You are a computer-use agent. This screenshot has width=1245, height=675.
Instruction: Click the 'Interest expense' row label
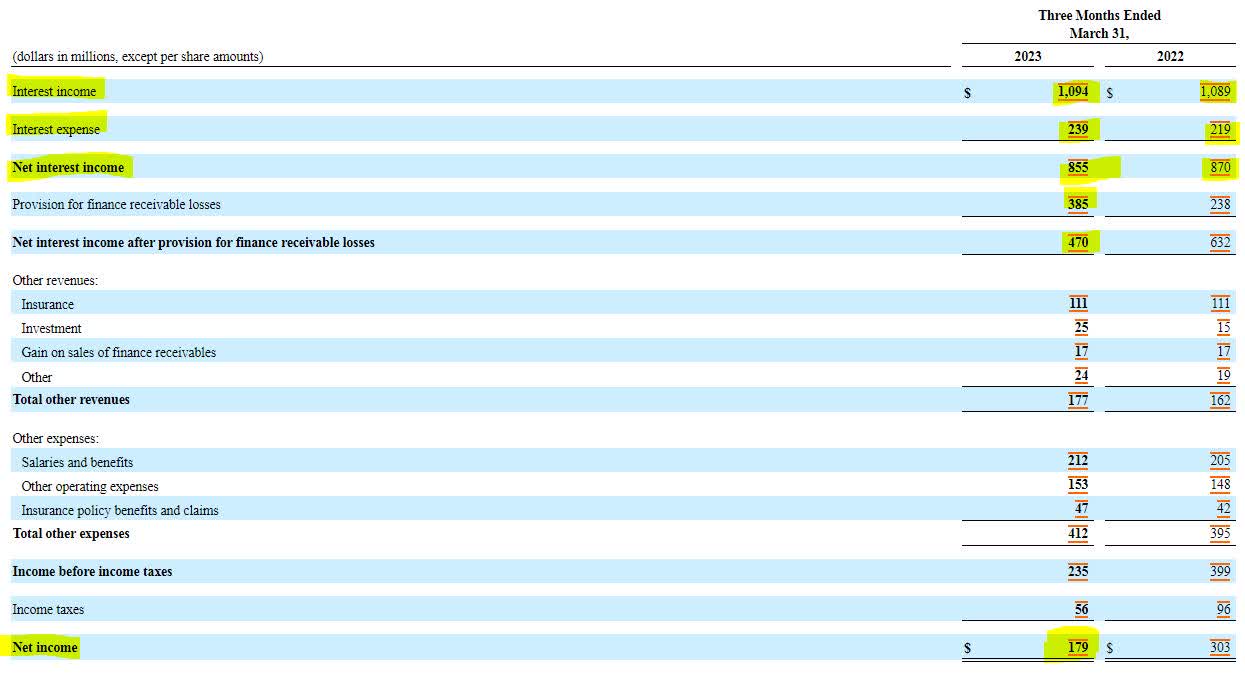coord(56,129)
